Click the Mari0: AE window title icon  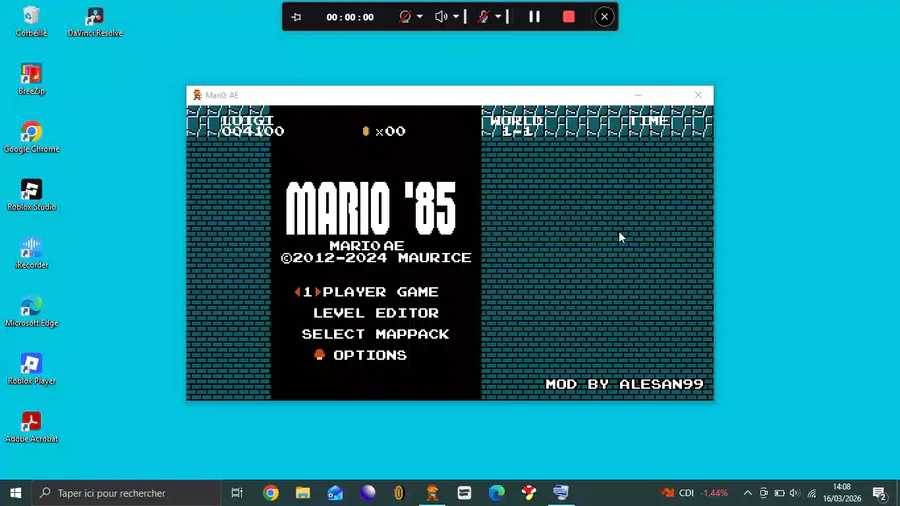click(197, 95)
